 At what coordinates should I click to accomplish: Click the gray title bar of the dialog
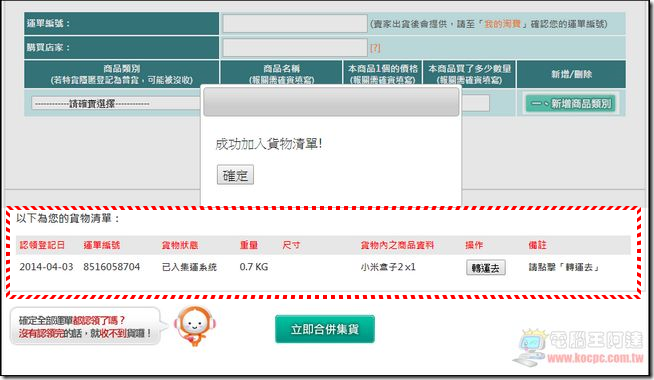(x=331, y=102)
